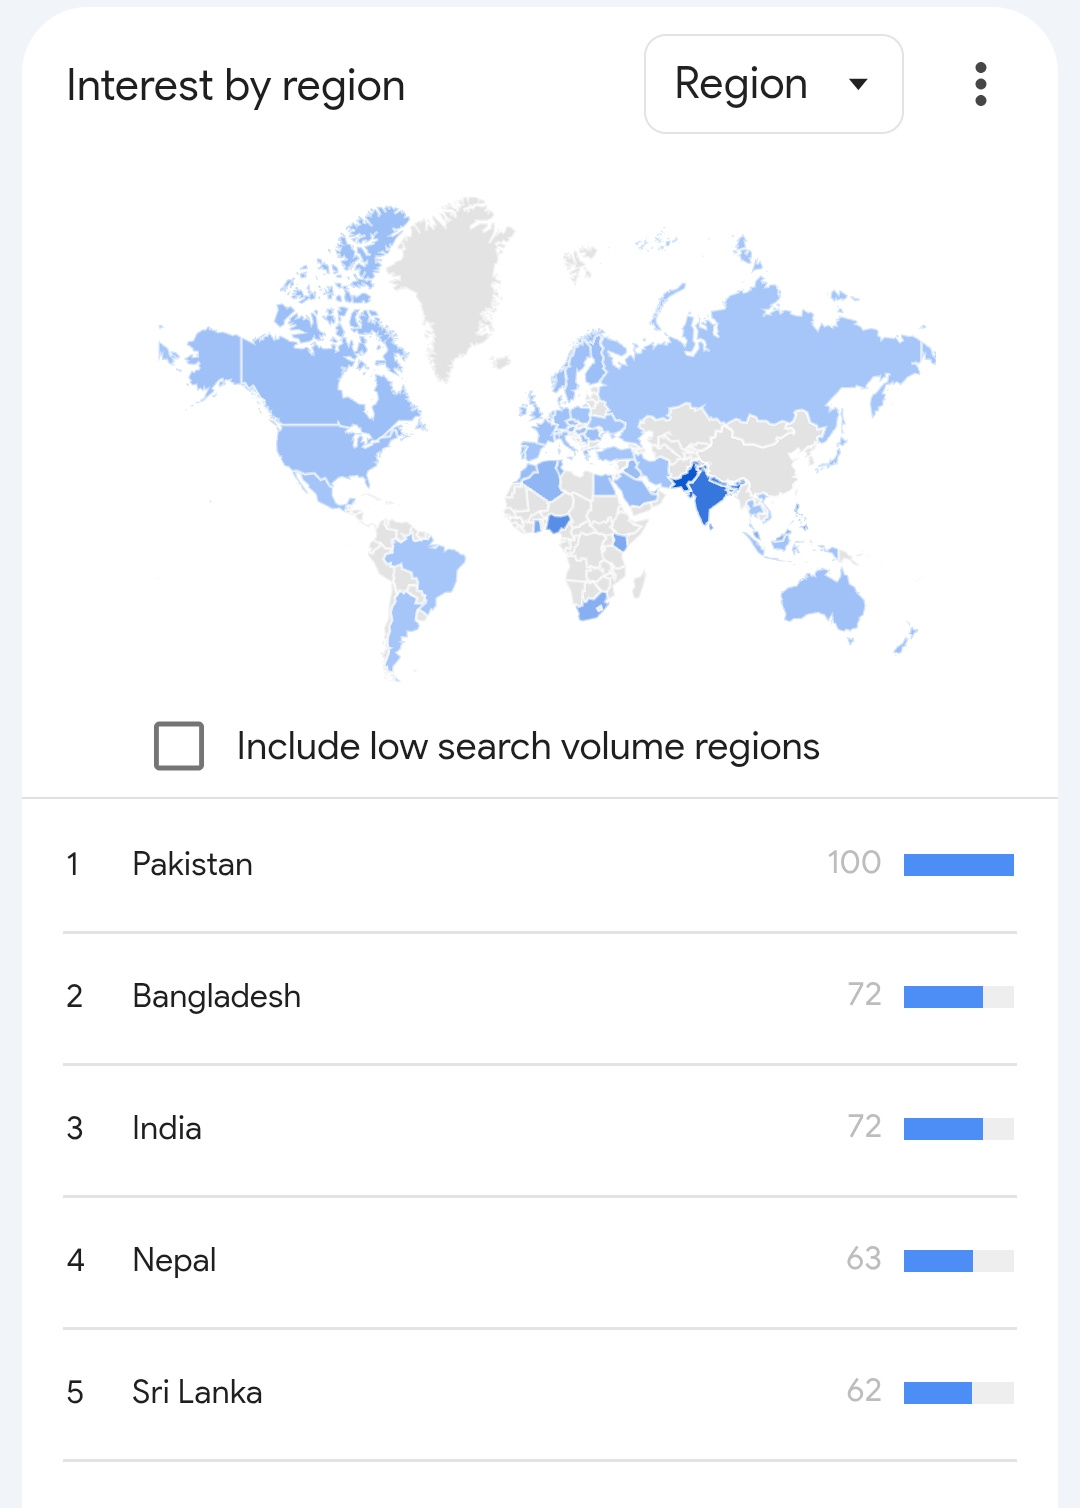
Task: Open Nepal region entry
Action: coord(540,1261)
